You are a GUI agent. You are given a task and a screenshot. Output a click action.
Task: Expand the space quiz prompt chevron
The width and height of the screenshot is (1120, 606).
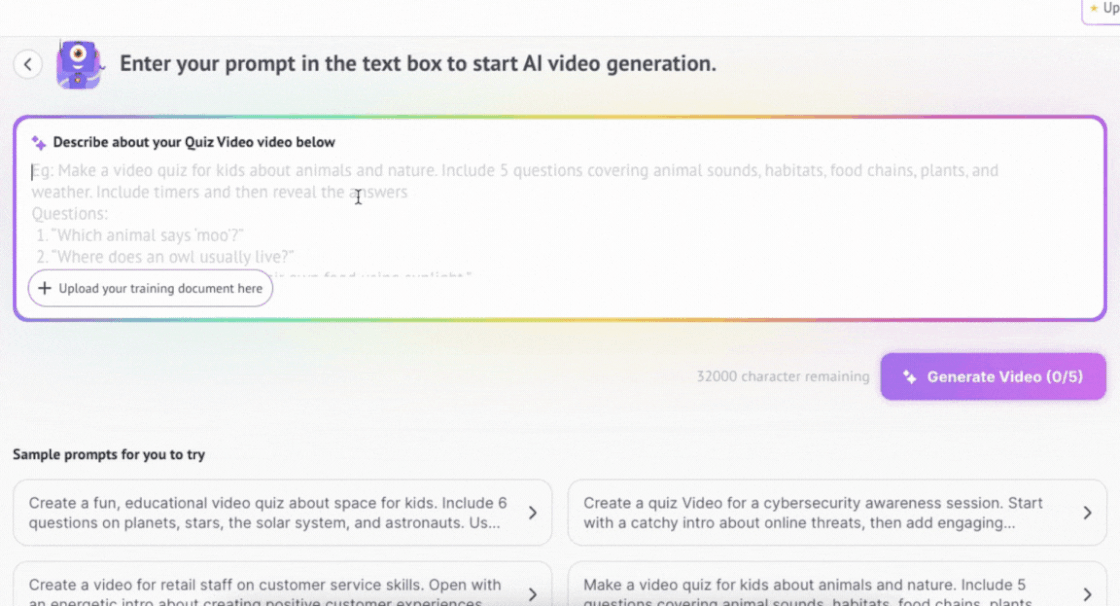(x=532, y=513)
